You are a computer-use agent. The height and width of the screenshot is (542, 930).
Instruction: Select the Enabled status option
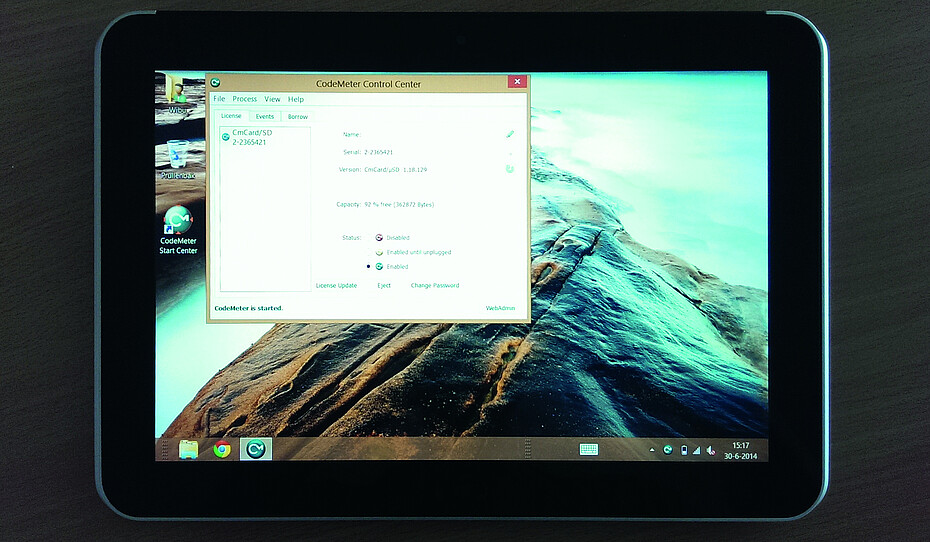click(391, 267)
